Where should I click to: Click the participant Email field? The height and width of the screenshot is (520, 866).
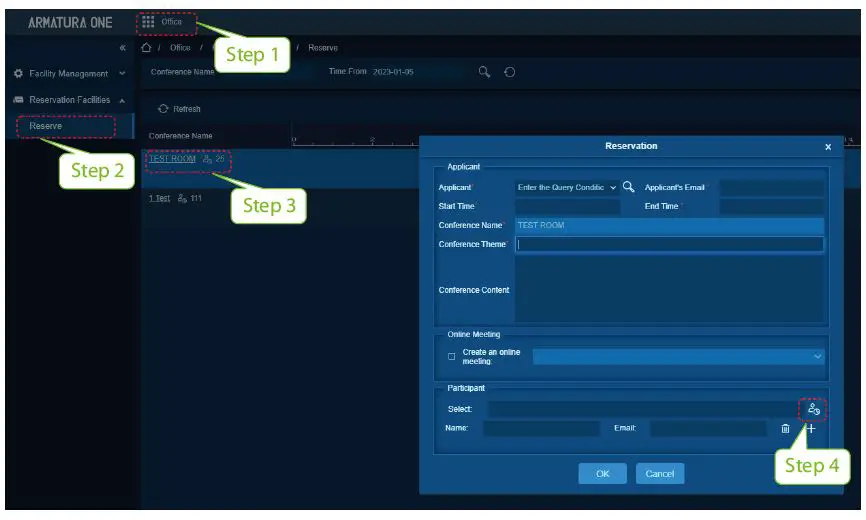(x=709, y=428)
